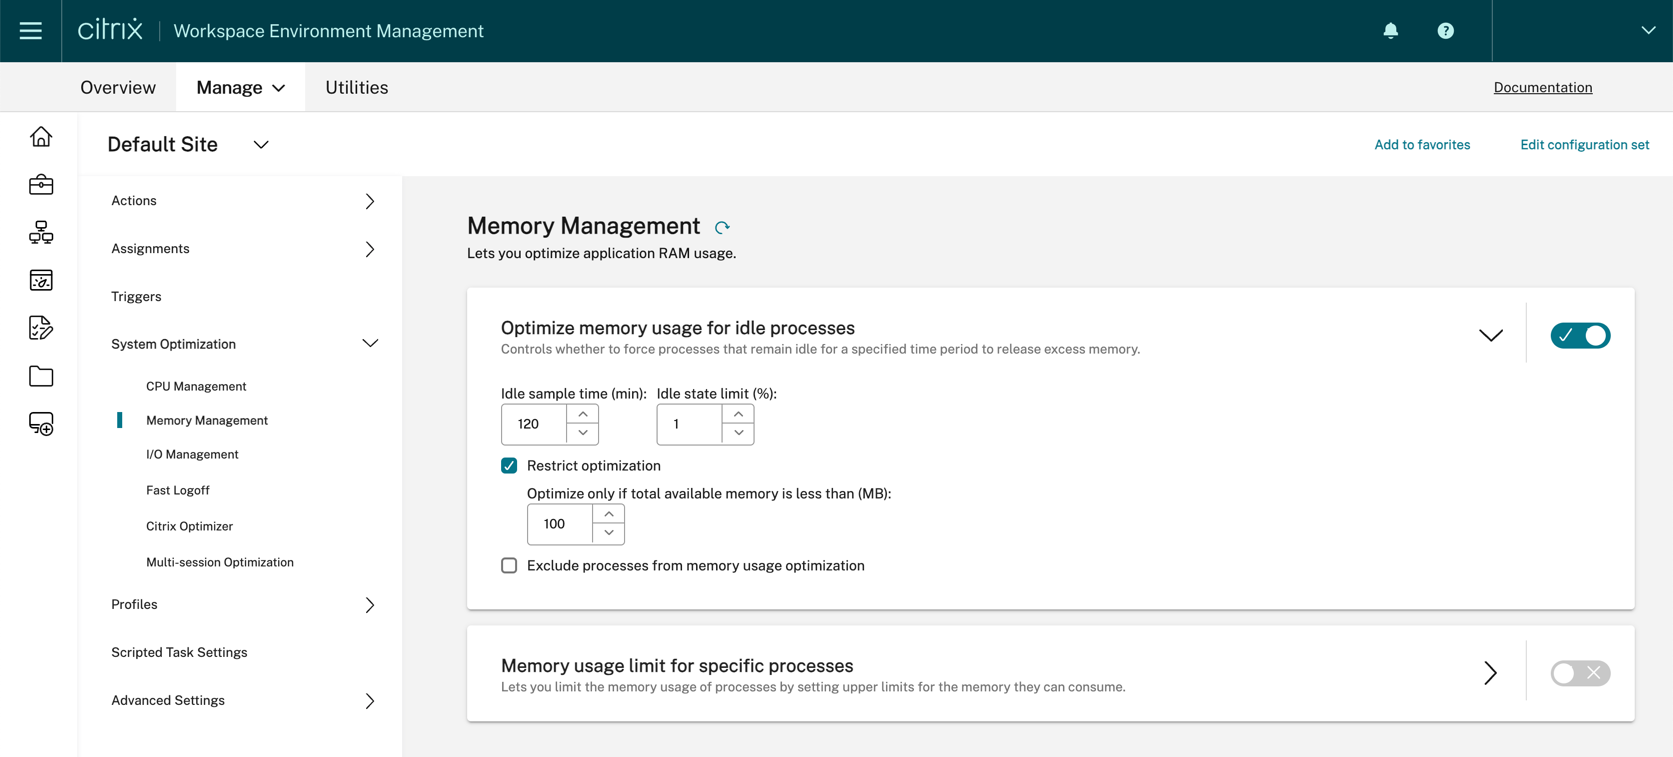Viewport: 1673px width, 757px height.
Task: Select the folder icon in left sidebar
Action: [41, 376]
